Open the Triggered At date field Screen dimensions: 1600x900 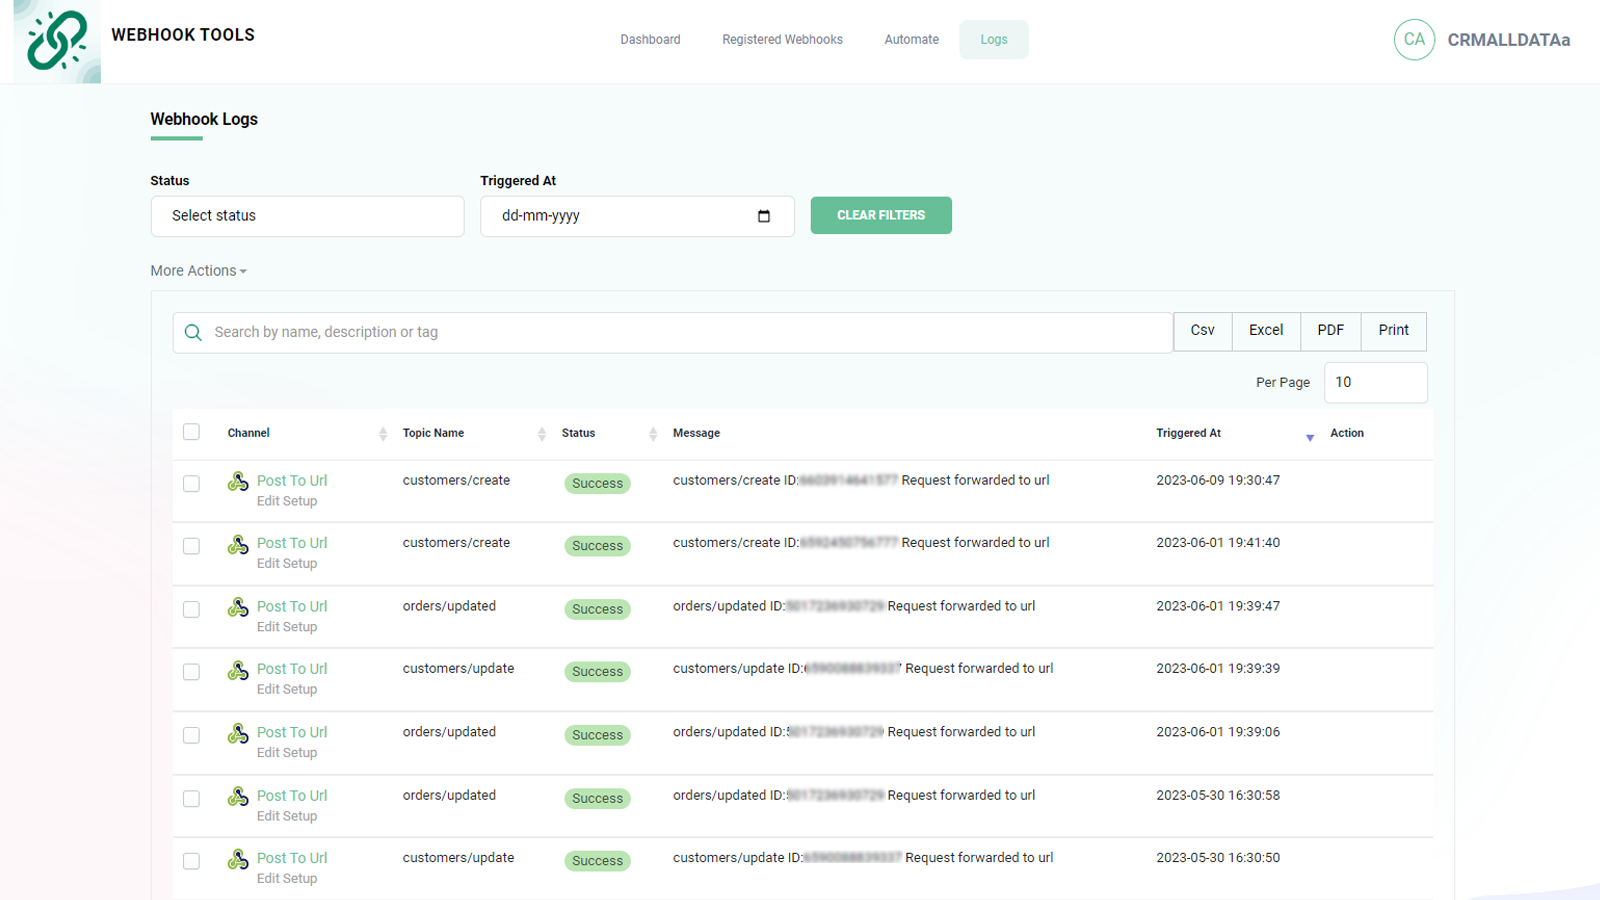click(637, 216)
